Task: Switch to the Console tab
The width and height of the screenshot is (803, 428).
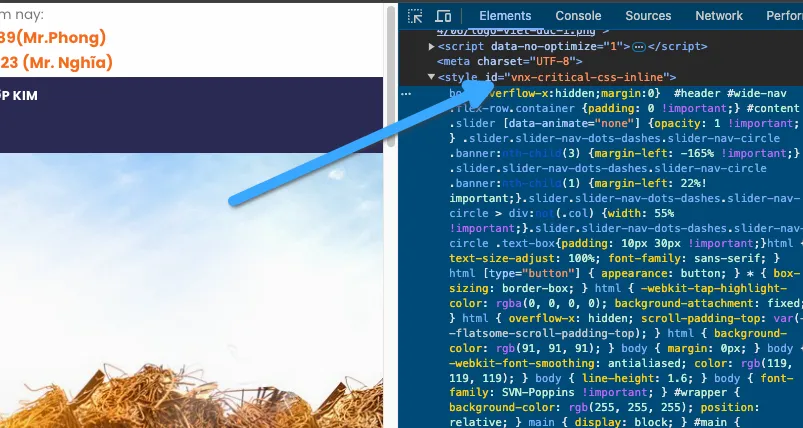Action: (x=578, y=16)
